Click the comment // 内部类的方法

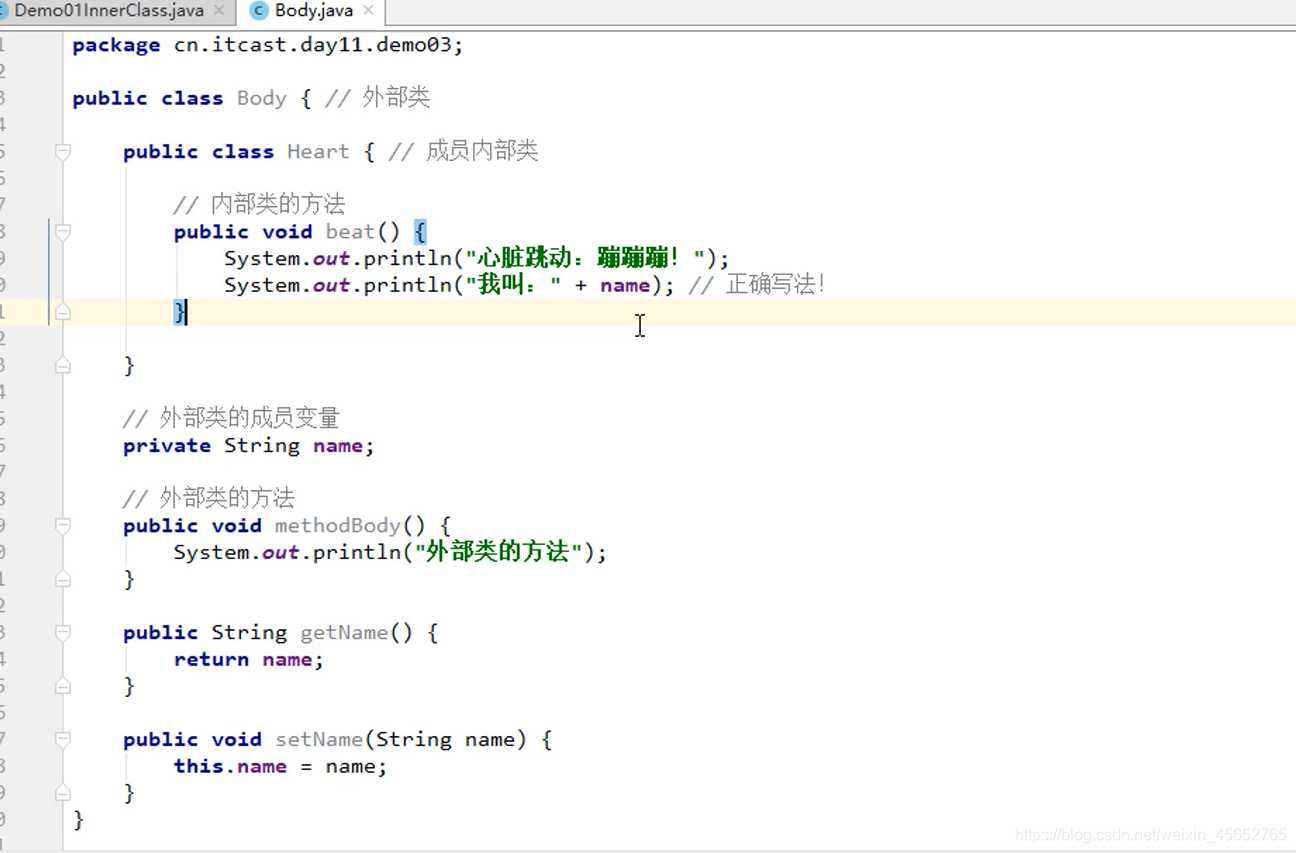tap(259, 205)
